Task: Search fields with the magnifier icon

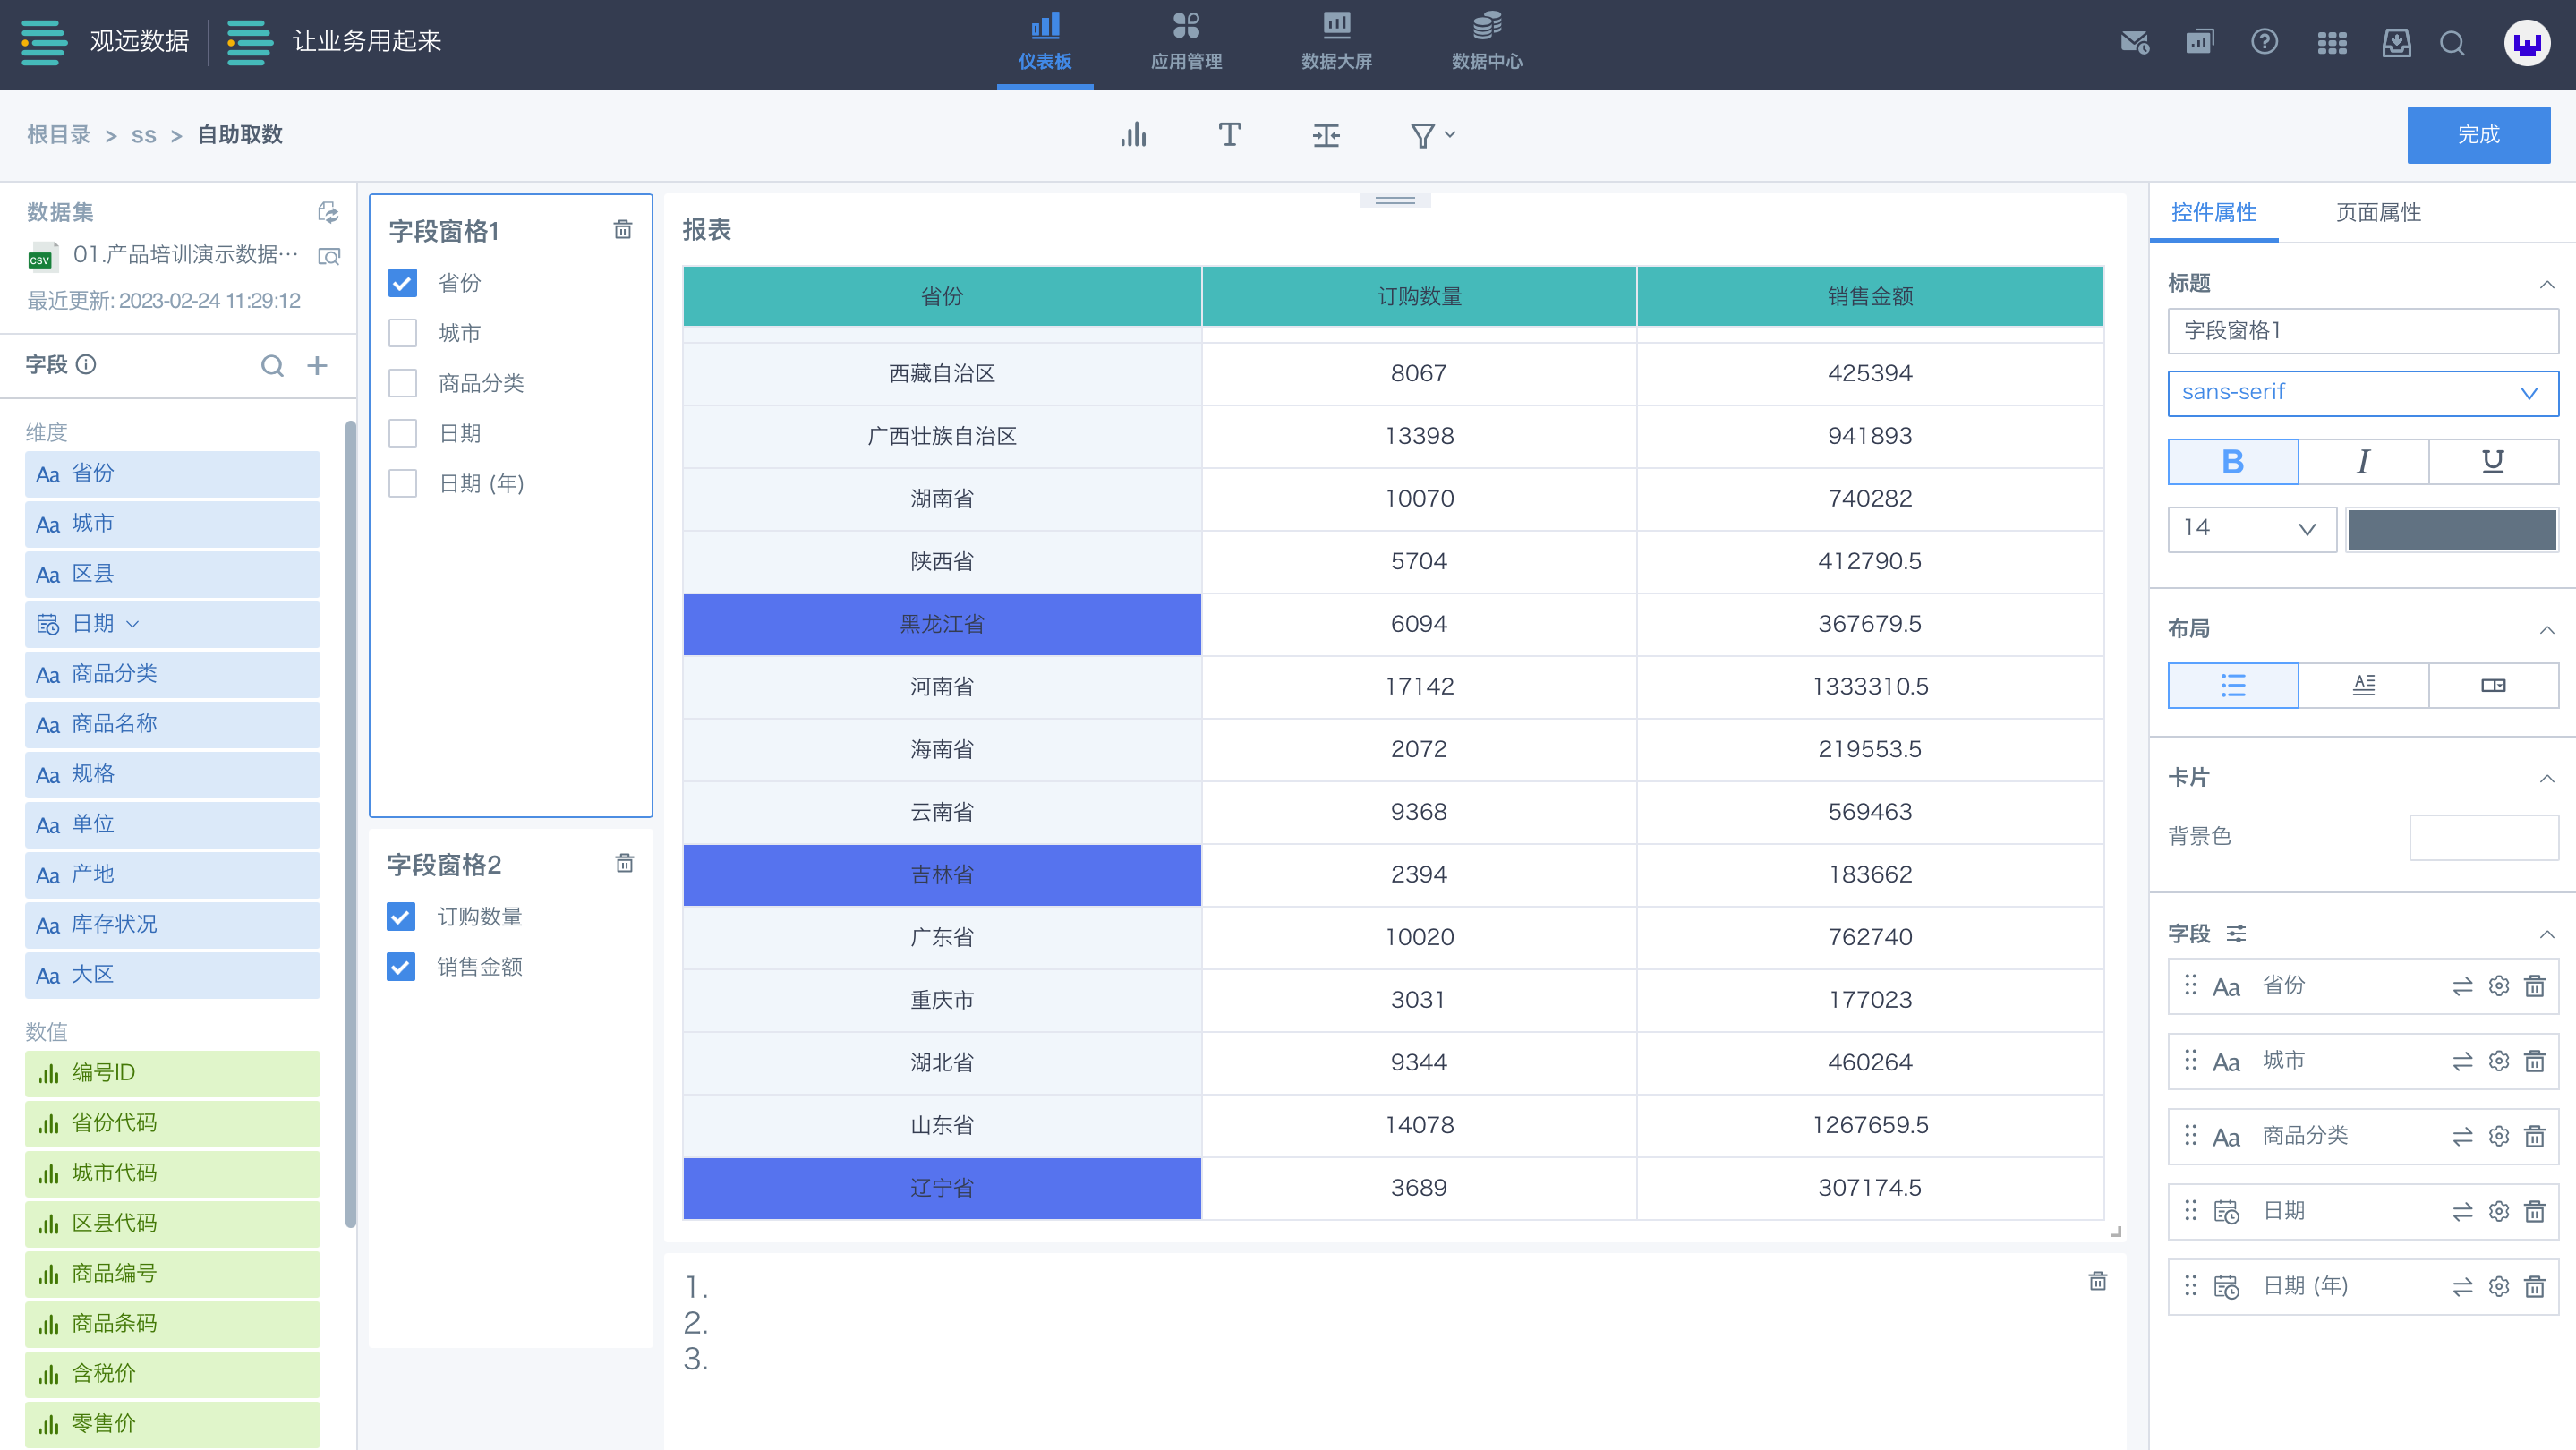Action: 272,365
